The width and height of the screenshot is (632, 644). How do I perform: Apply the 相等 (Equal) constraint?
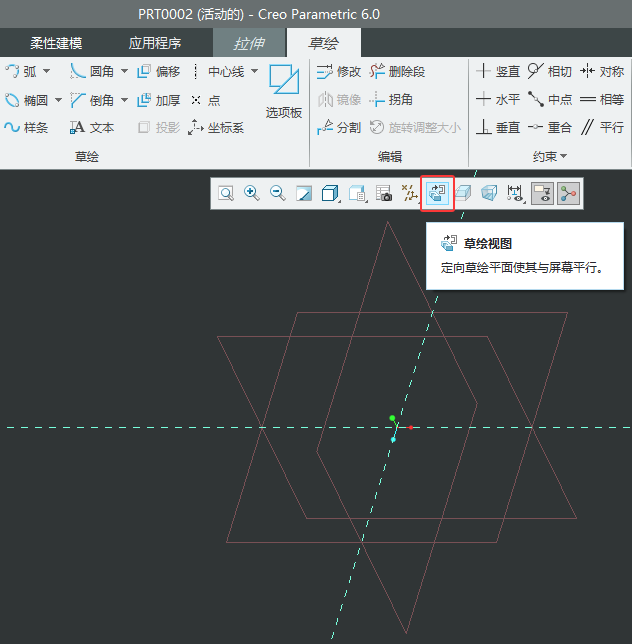click(x=602, y=100)
